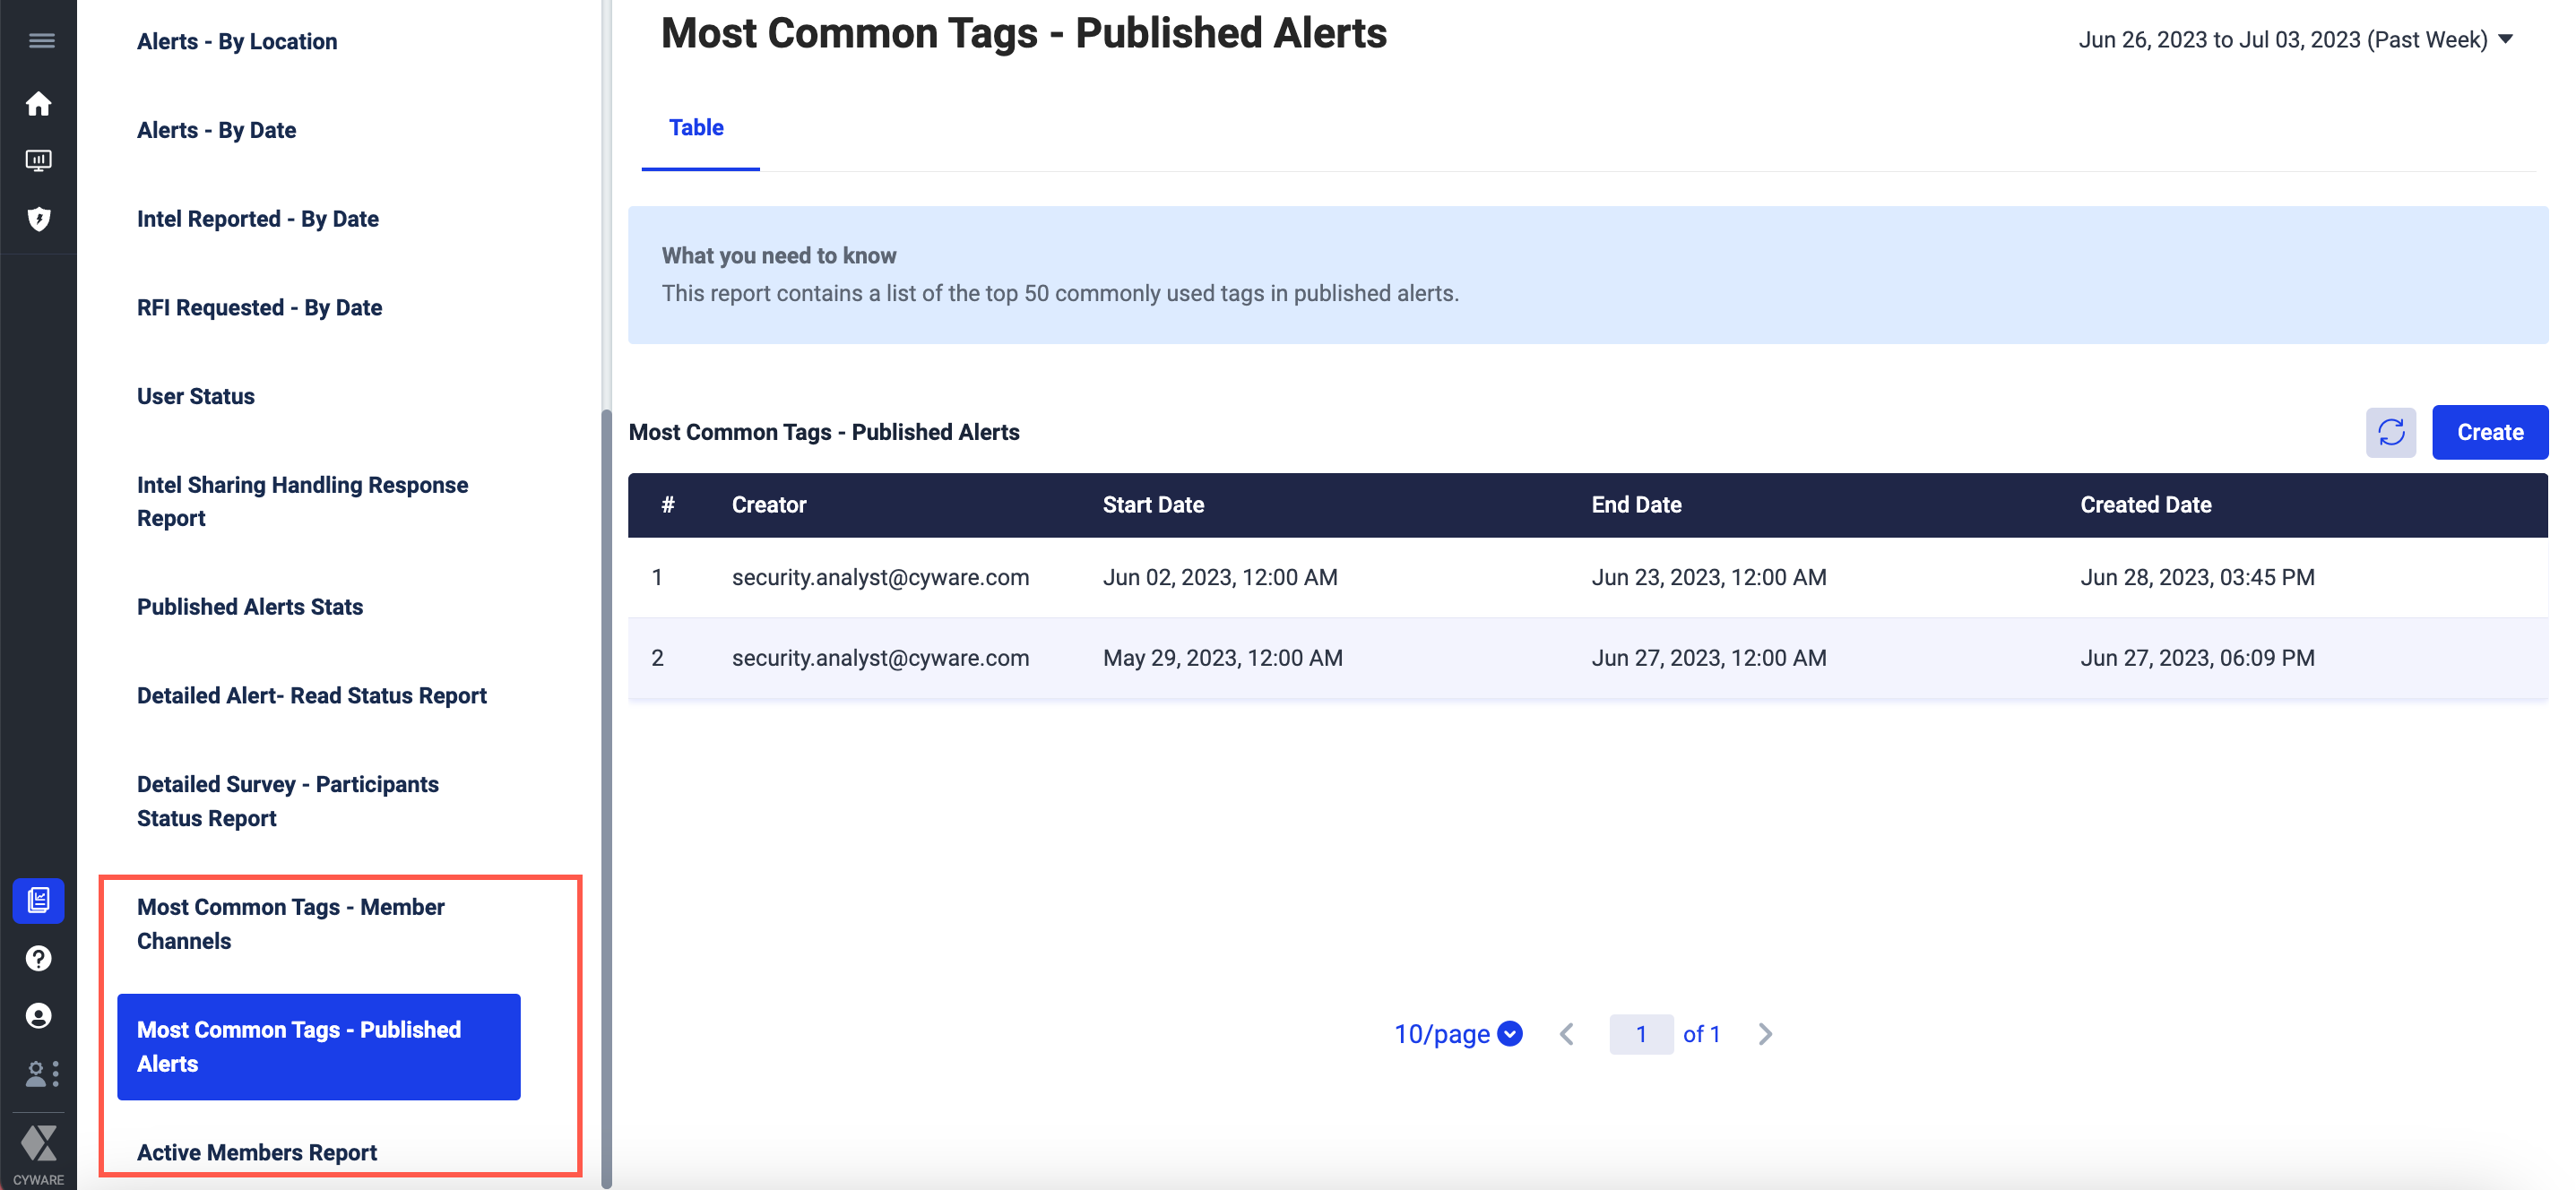
Task: Open the user management settings icon
Action: 41,1073
